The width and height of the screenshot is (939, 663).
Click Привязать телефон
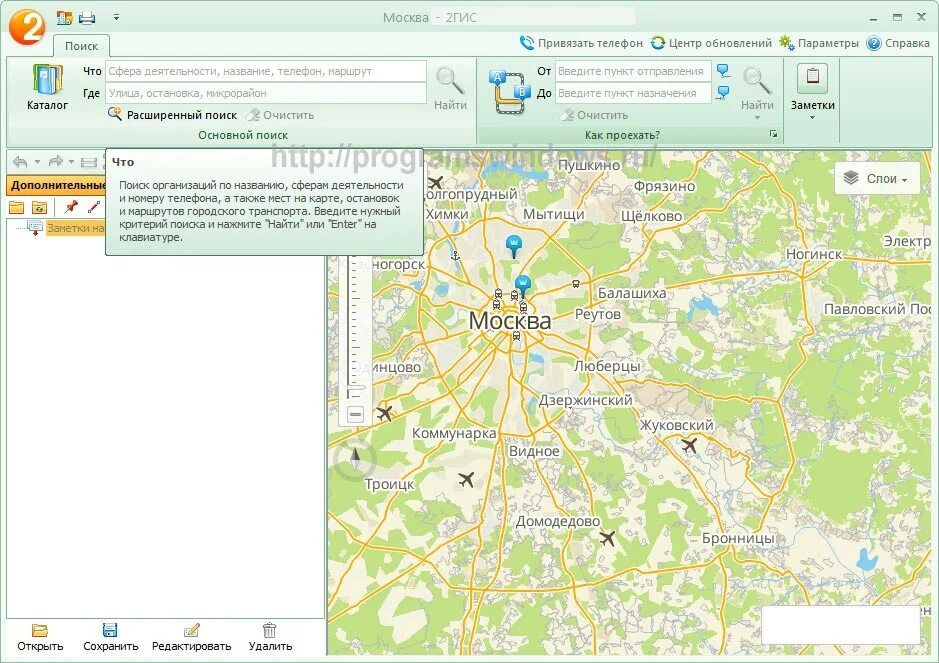point(581,43)
